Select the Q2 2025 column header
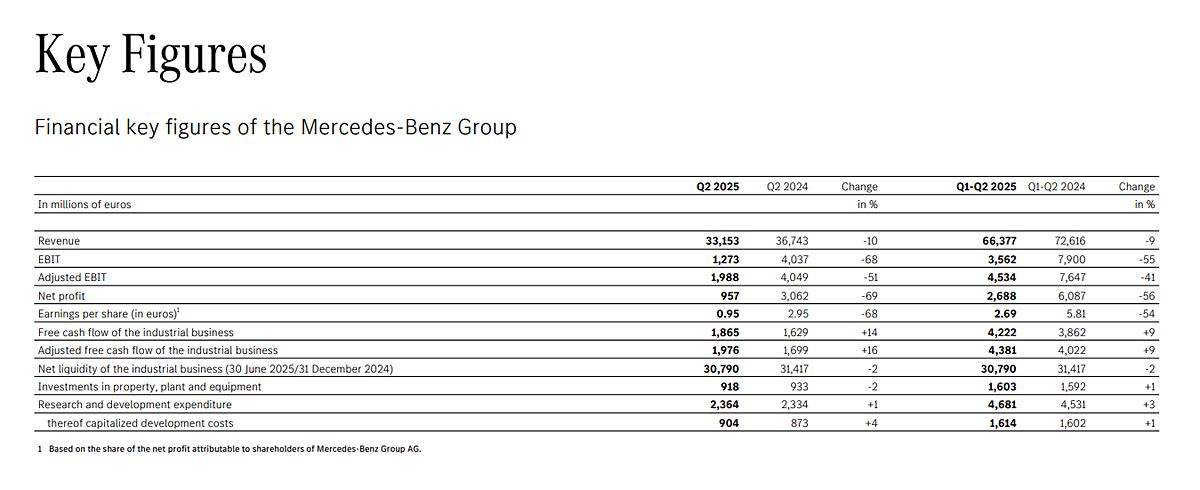1200x490 pixels. click(x=718, y=187)
